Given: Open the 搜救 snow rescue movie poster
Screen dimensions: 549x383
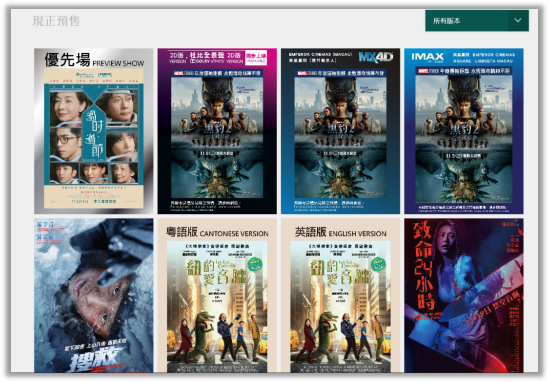Looking at the screenshot, I should pyautogui.click(x=93, y=295).
